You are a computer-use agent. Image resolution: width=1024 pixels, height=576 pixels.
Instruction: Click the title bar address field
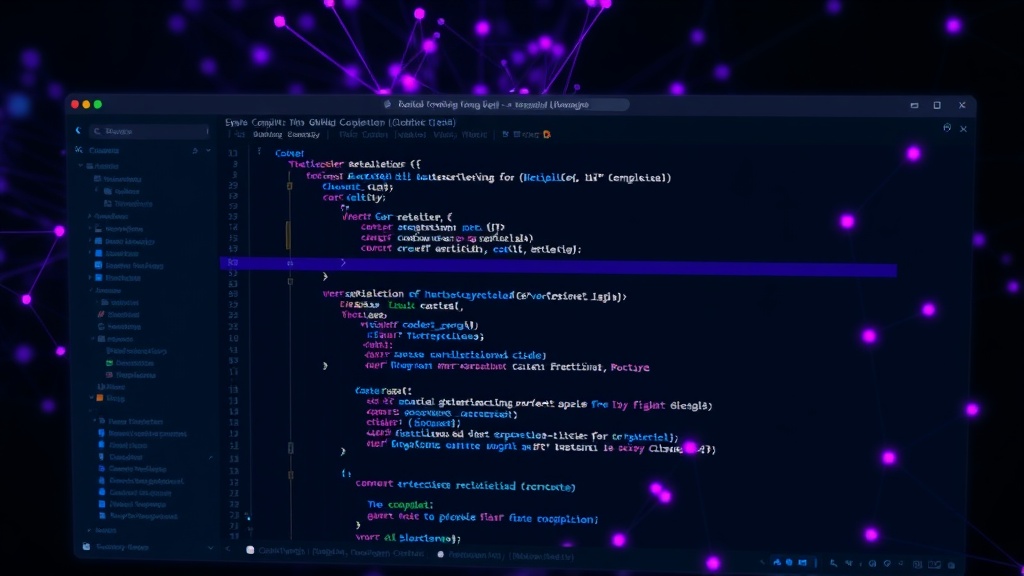pyautogui.click(x=504, y=104)
